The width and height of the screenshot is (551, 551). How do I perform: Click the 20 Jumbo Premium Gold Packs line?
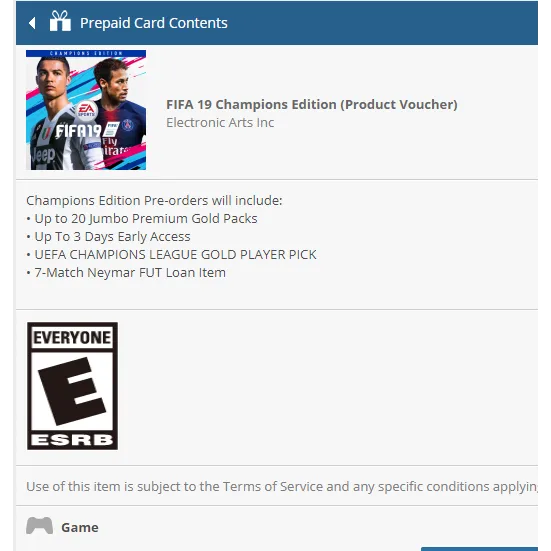click(146, 219)
